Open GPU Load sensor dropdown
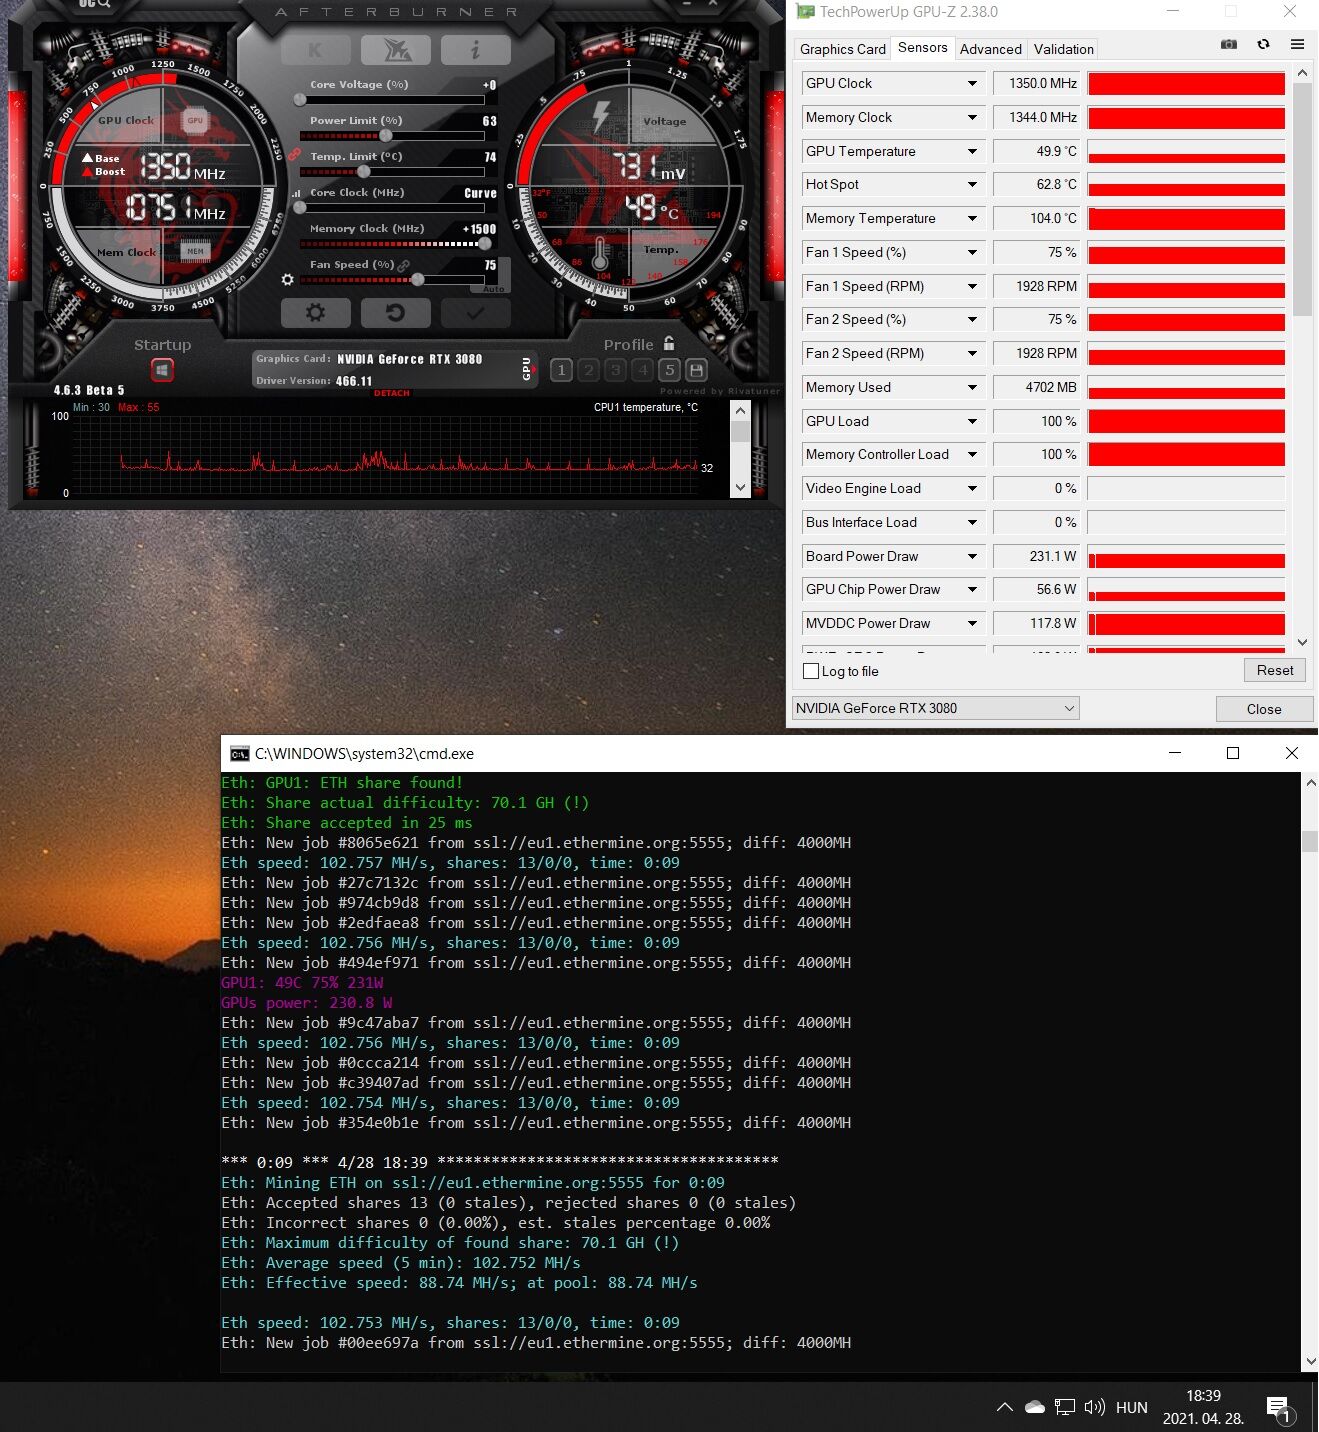The image size is (1319, 1432). coord(972,421)
